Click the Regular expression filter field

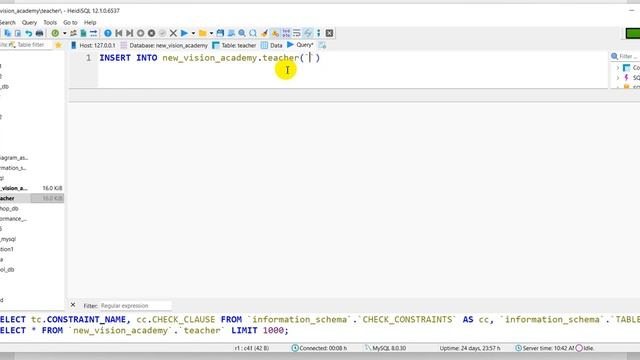(136, 306)
